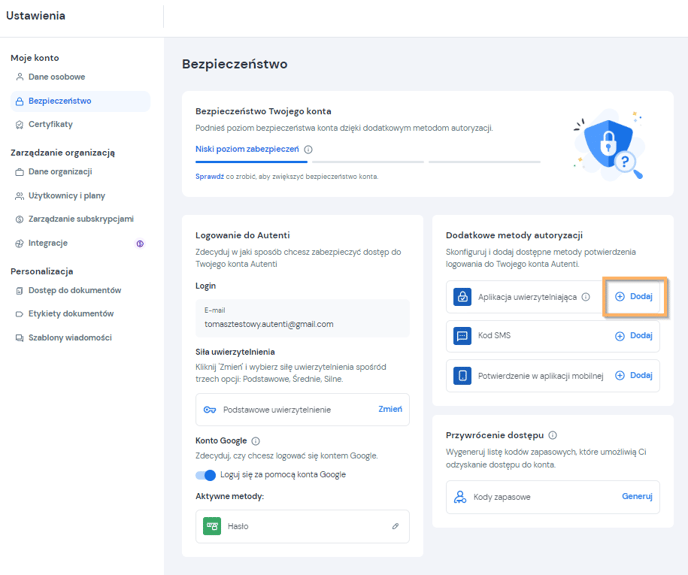
Task: Click the Ustawienia page title
Action: click(x=36, y=16)
